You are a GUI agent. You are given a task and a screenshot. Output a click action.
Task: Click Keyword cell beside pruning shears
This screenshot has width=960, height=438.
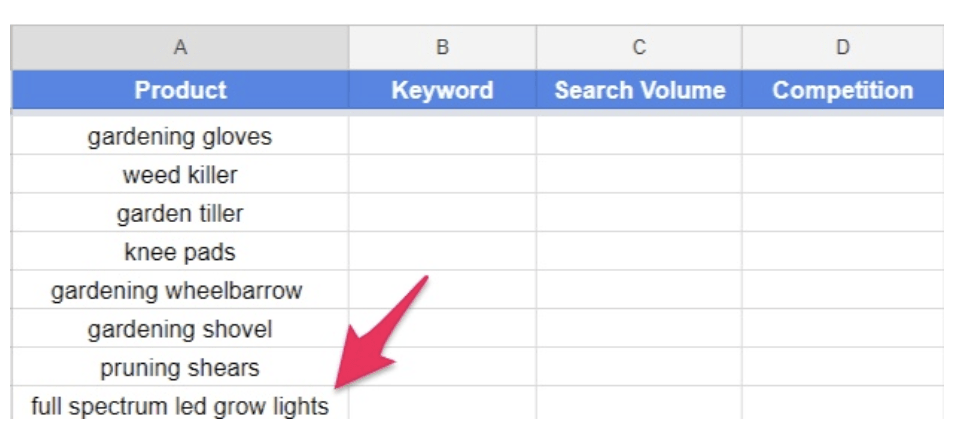442,368
